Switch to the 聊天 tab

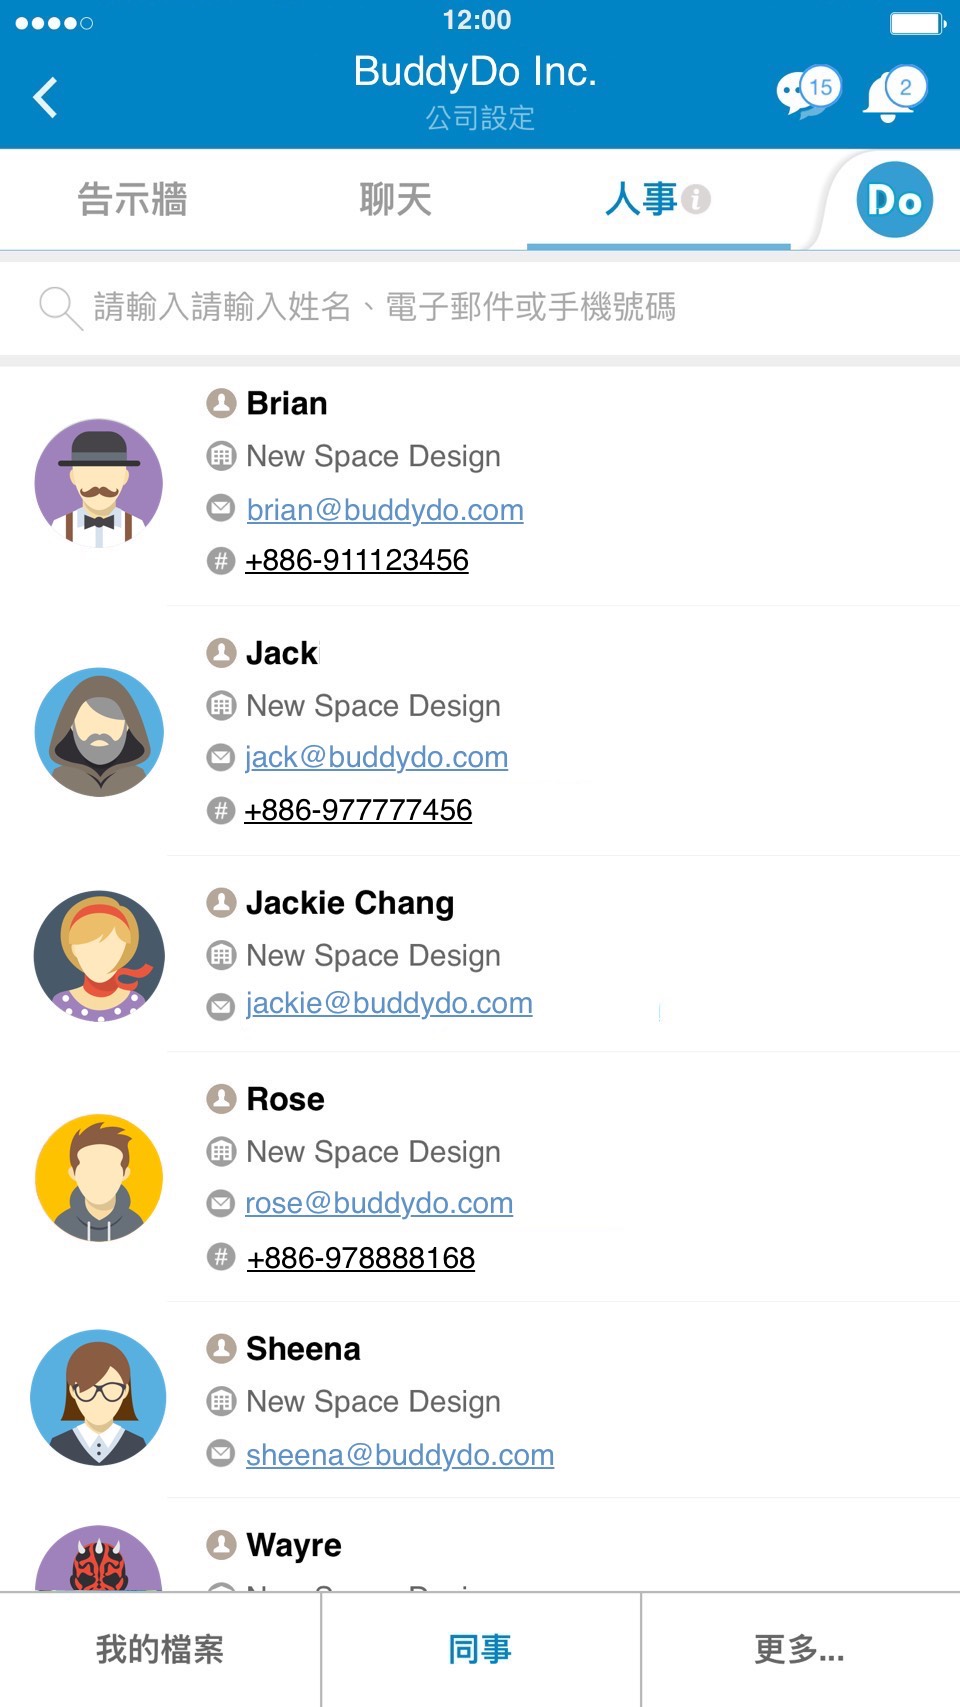[x=395, y=200]
